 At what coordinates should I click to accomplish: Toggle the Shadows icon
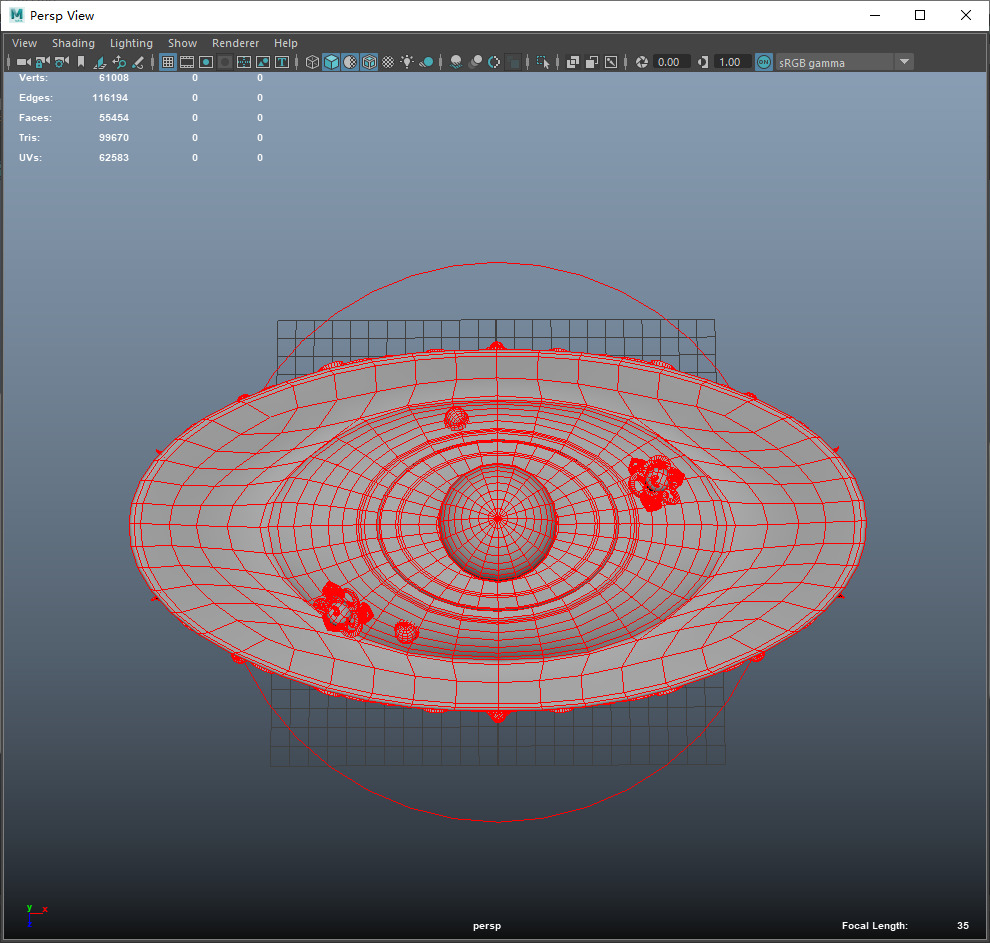(x=426, y=62)
